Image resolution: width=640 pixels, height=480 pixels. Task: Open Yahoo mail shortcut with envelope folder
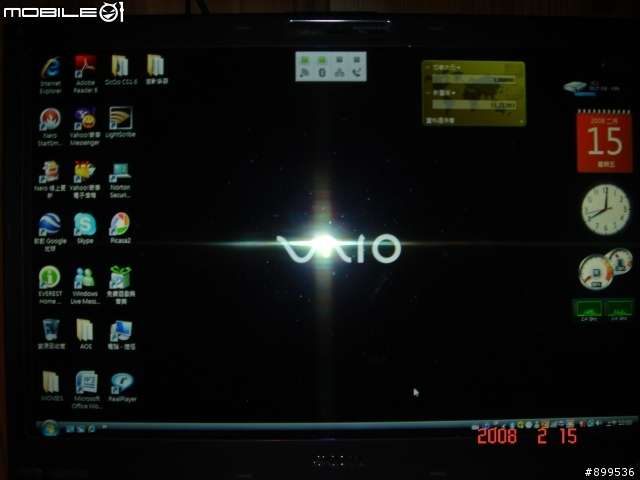(x=85, y=180)
